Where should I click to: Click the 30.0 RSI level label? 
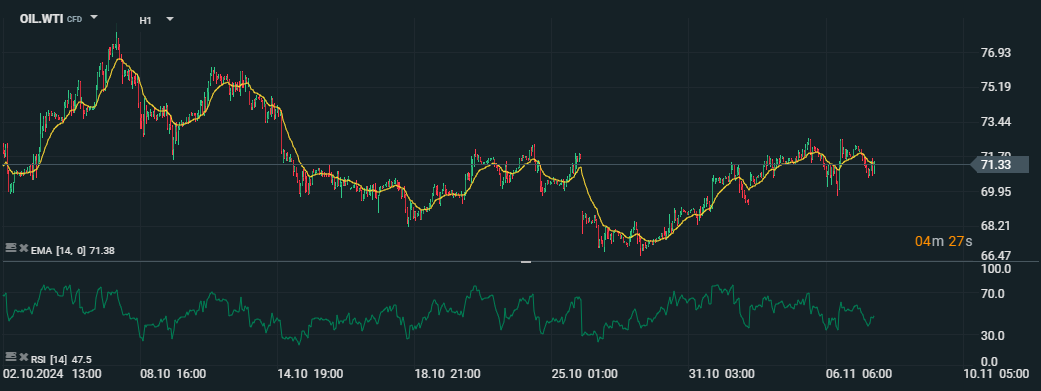point(998,336)
